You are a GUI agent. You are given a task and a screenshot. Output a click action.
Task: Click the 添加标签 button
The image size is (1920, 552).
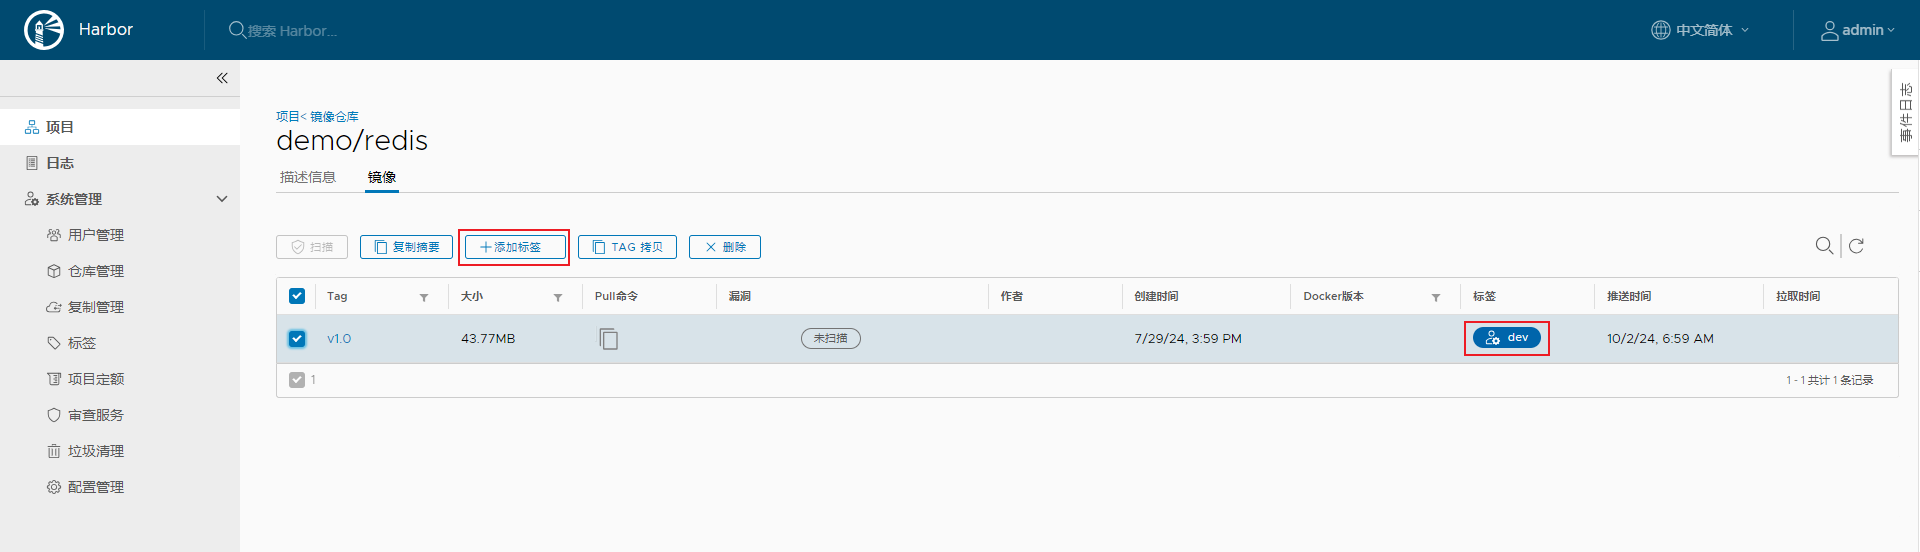[x=514, y=247]
